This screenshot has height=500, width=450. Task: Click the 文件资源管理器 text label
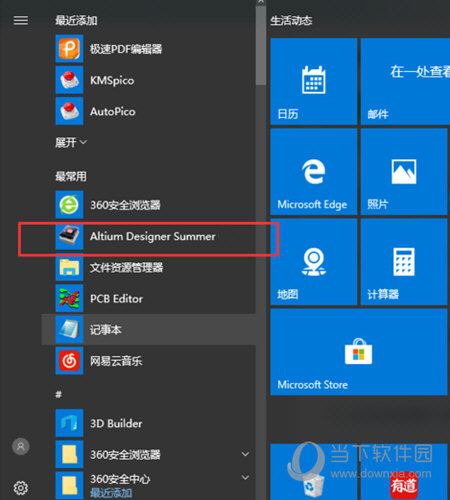click(x=126, y=267)
